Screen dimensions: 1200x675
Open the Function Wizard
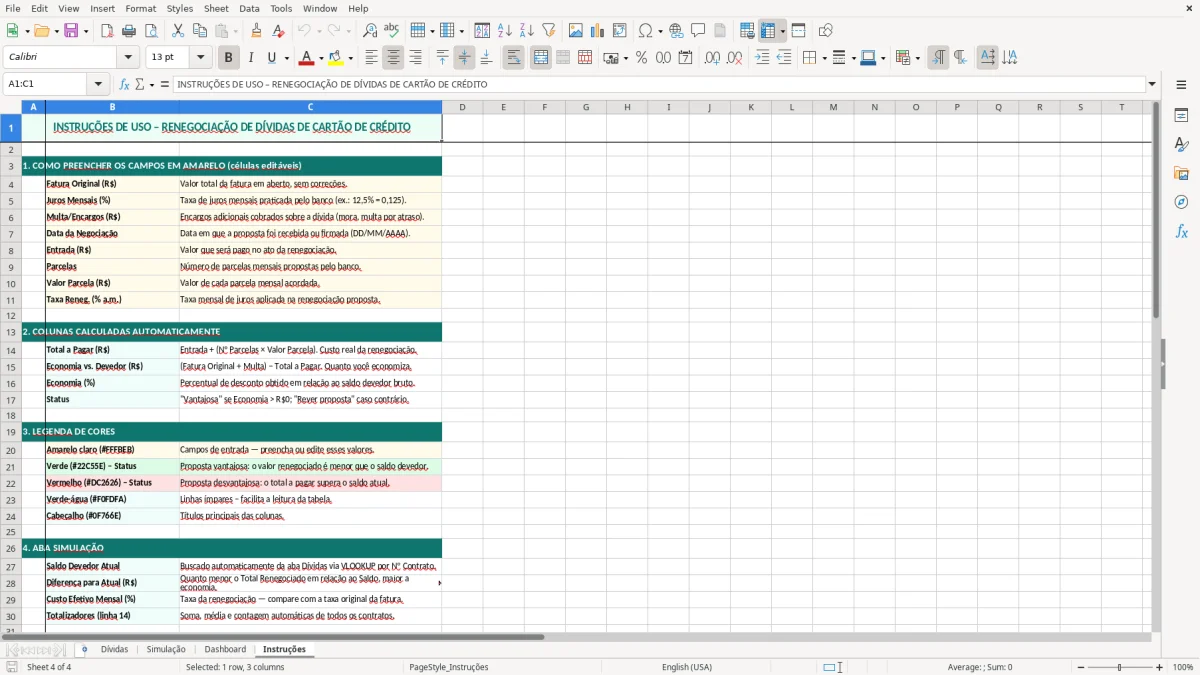[125, 84]
